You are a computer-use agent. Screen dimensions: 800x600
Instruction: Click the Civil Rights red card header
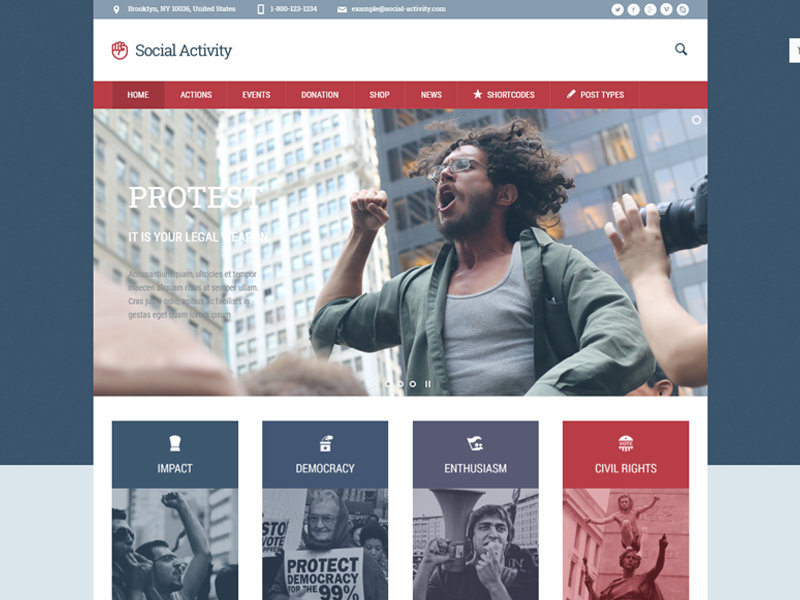(x=626, y=455)
